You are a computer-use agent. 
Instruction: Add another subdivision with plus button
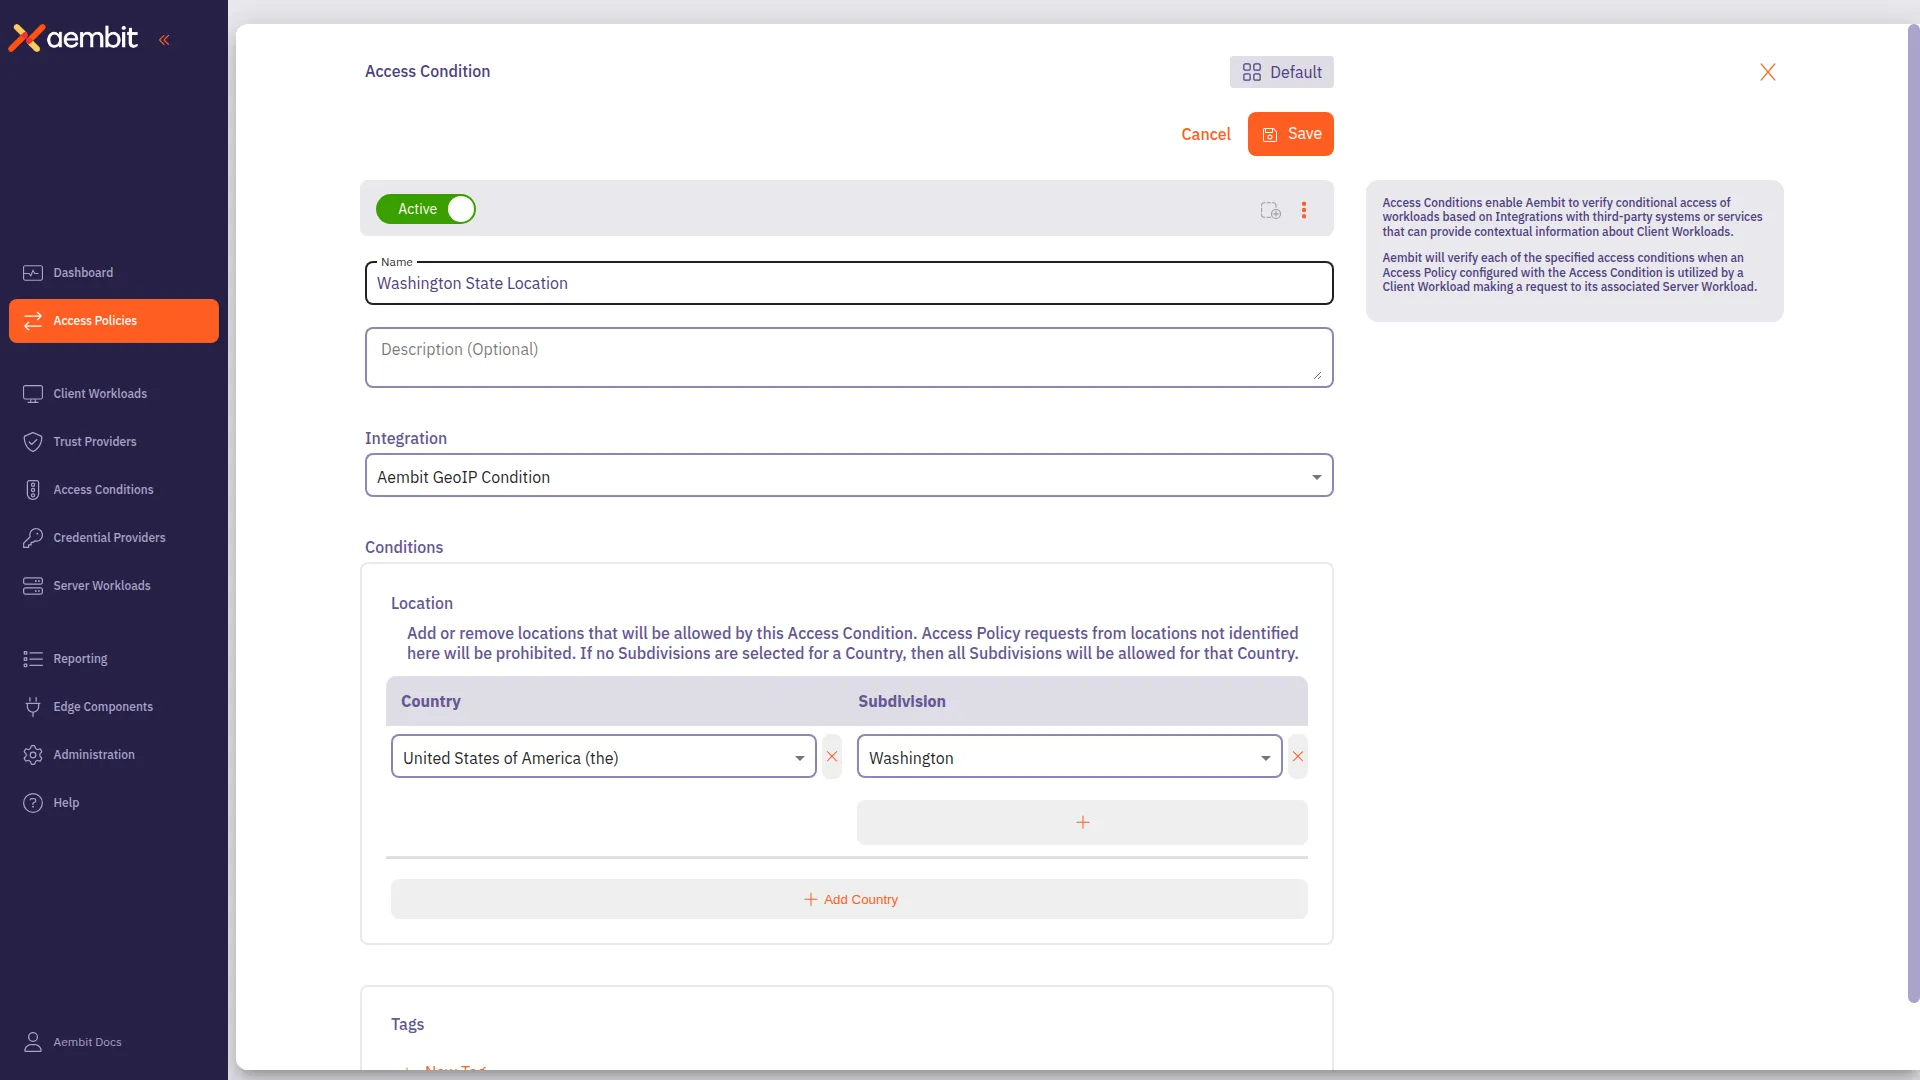point(1082,822)
